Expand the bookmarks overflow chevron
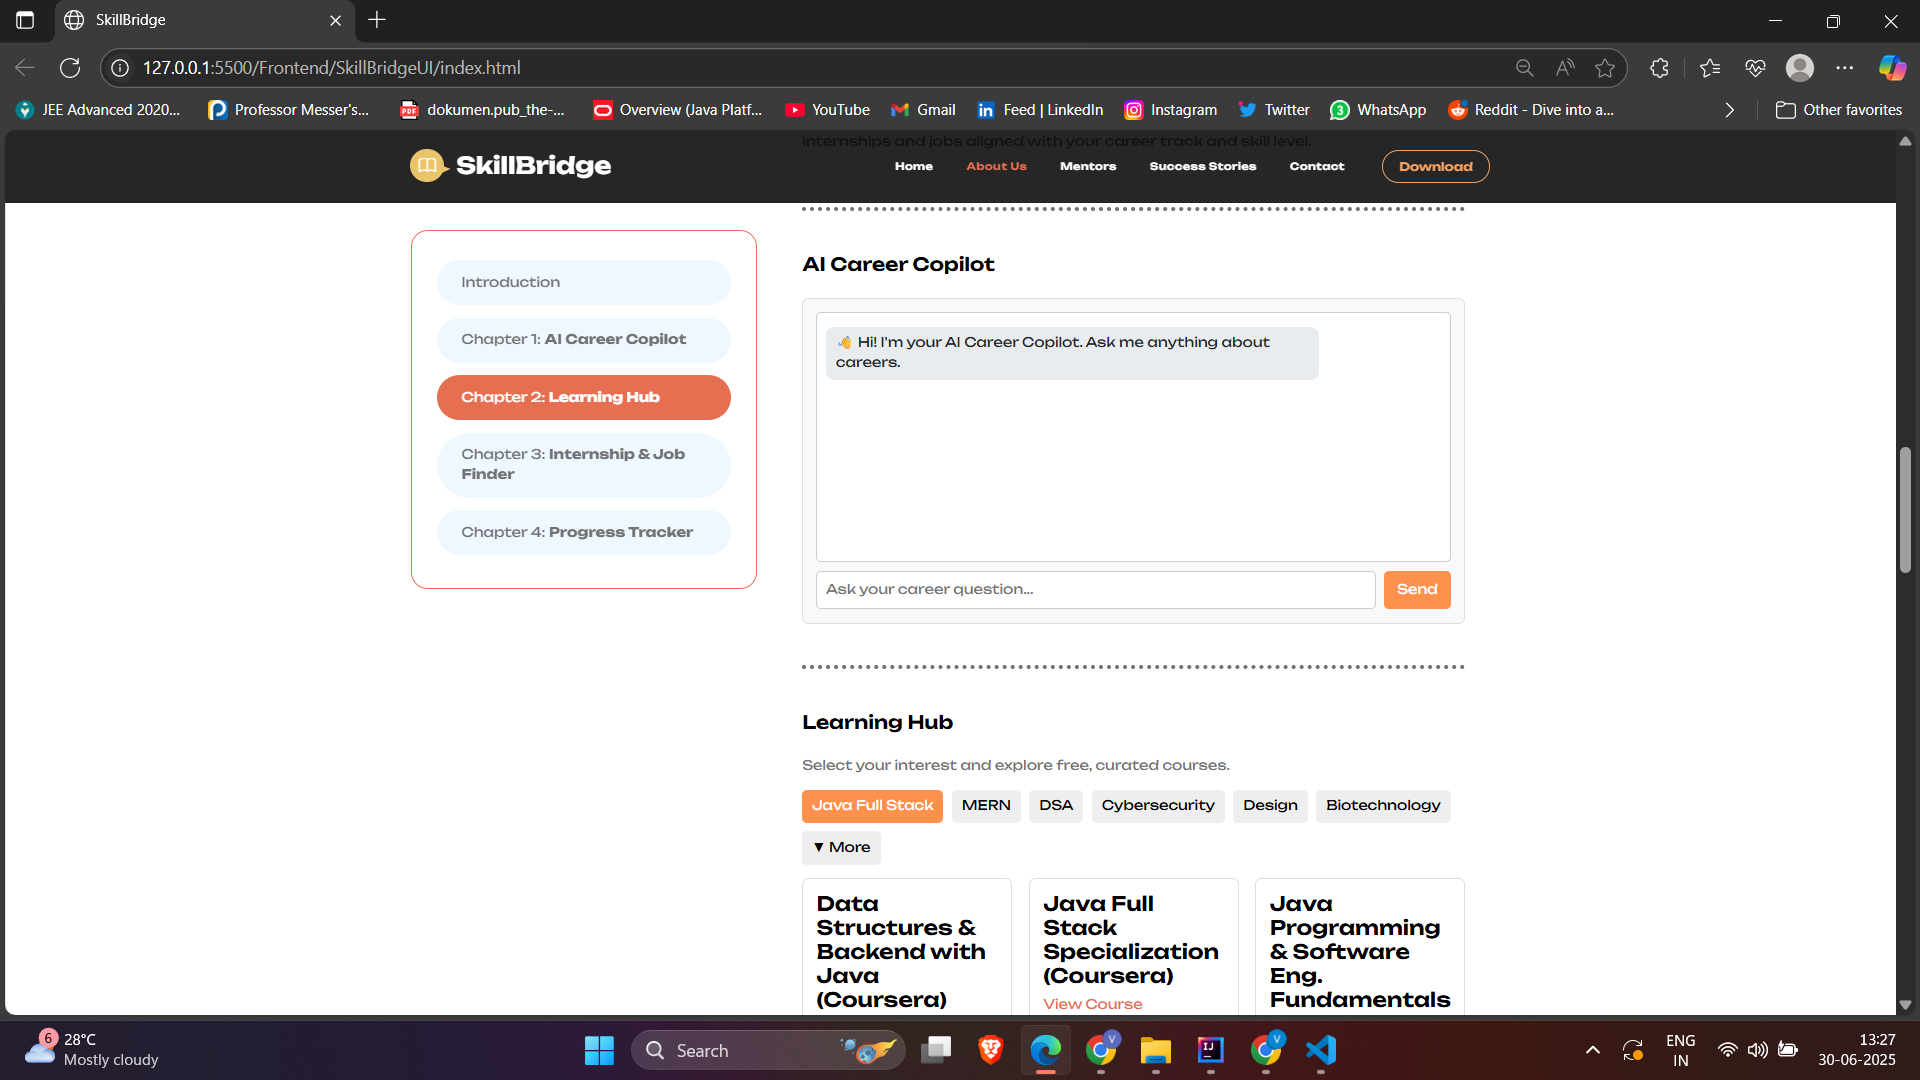1920x1080 pixels. point(1729,110)
